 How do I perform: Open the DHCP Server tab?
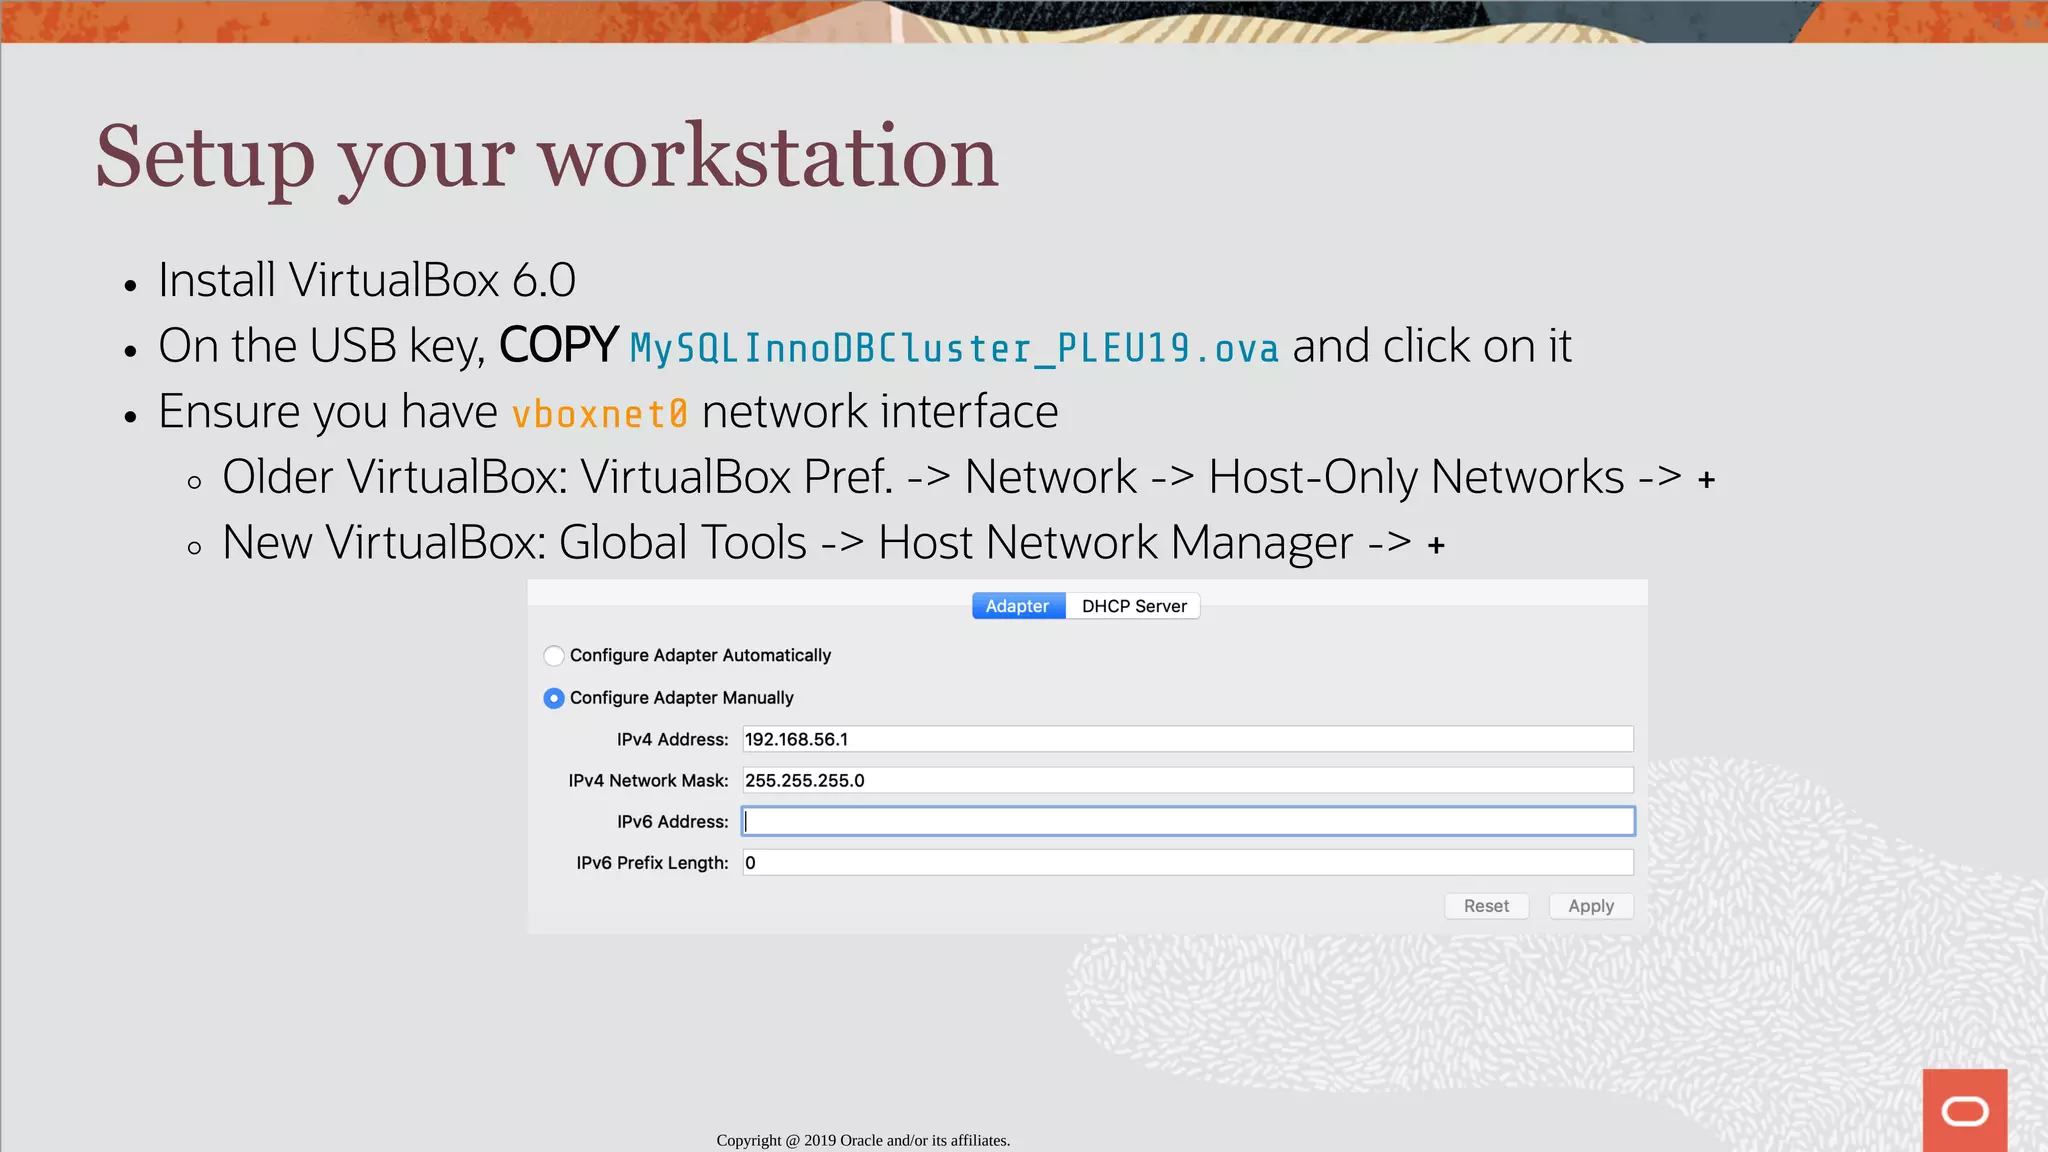pos(1134,606)
